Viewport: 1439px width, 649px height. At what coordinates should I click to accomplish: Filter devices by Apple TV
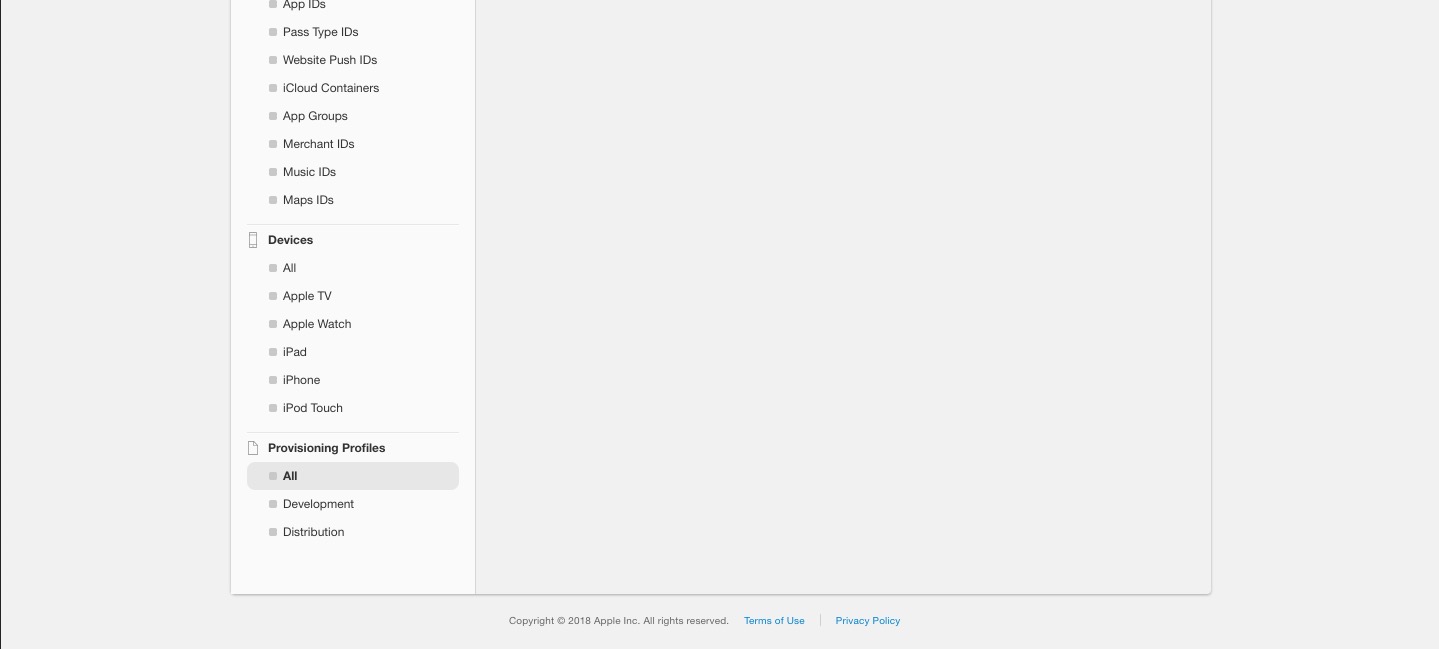pyautogui.click(x=307, y=296)
